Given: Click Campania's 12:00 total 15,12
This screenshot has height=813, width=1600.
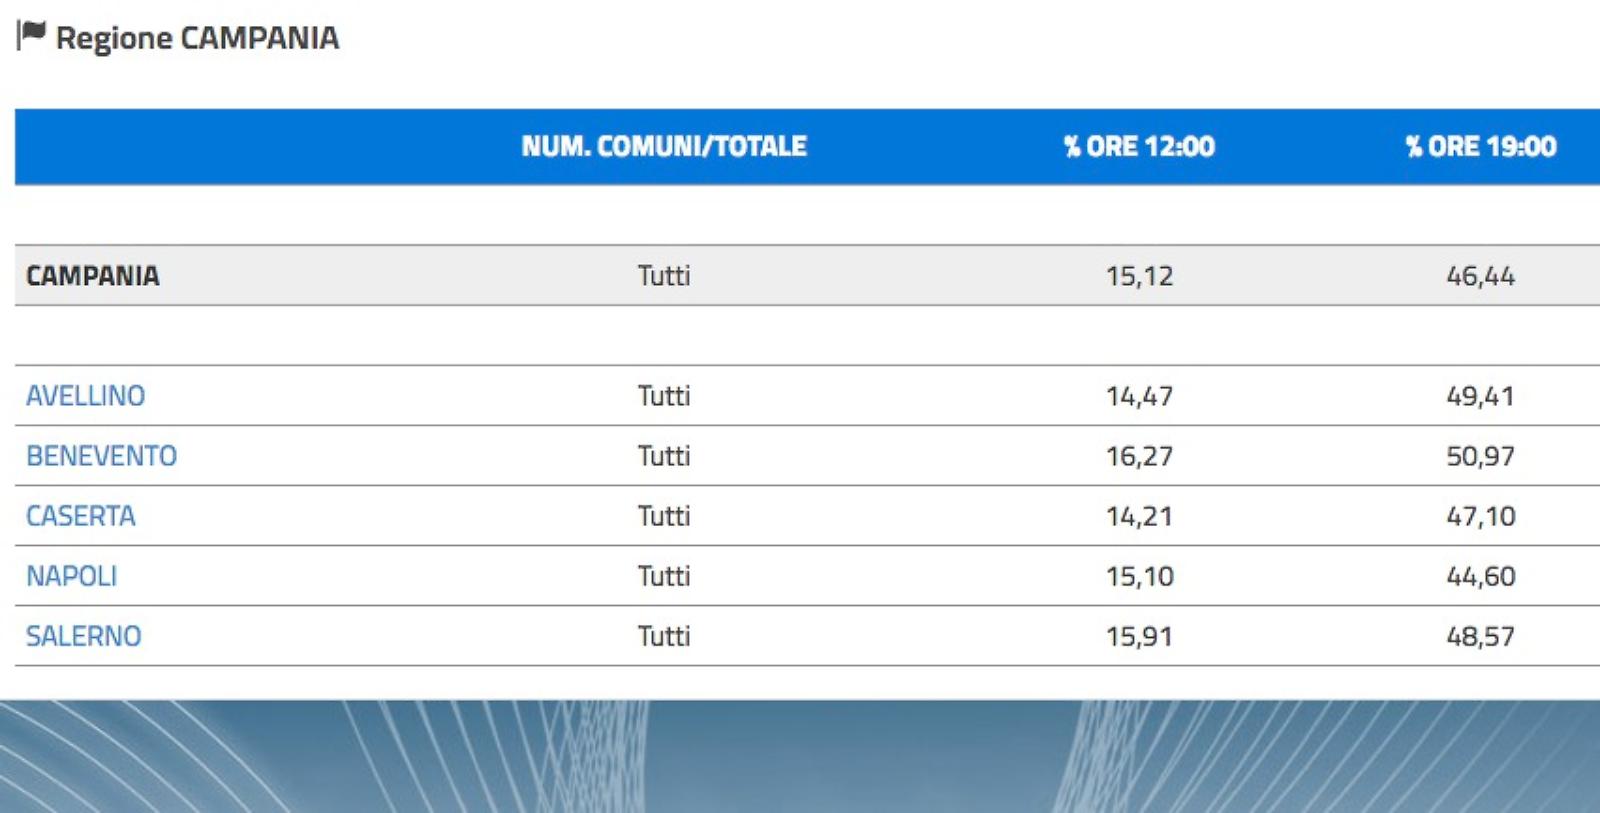Looking at the screenshot, I should [x=1139, y=276].
